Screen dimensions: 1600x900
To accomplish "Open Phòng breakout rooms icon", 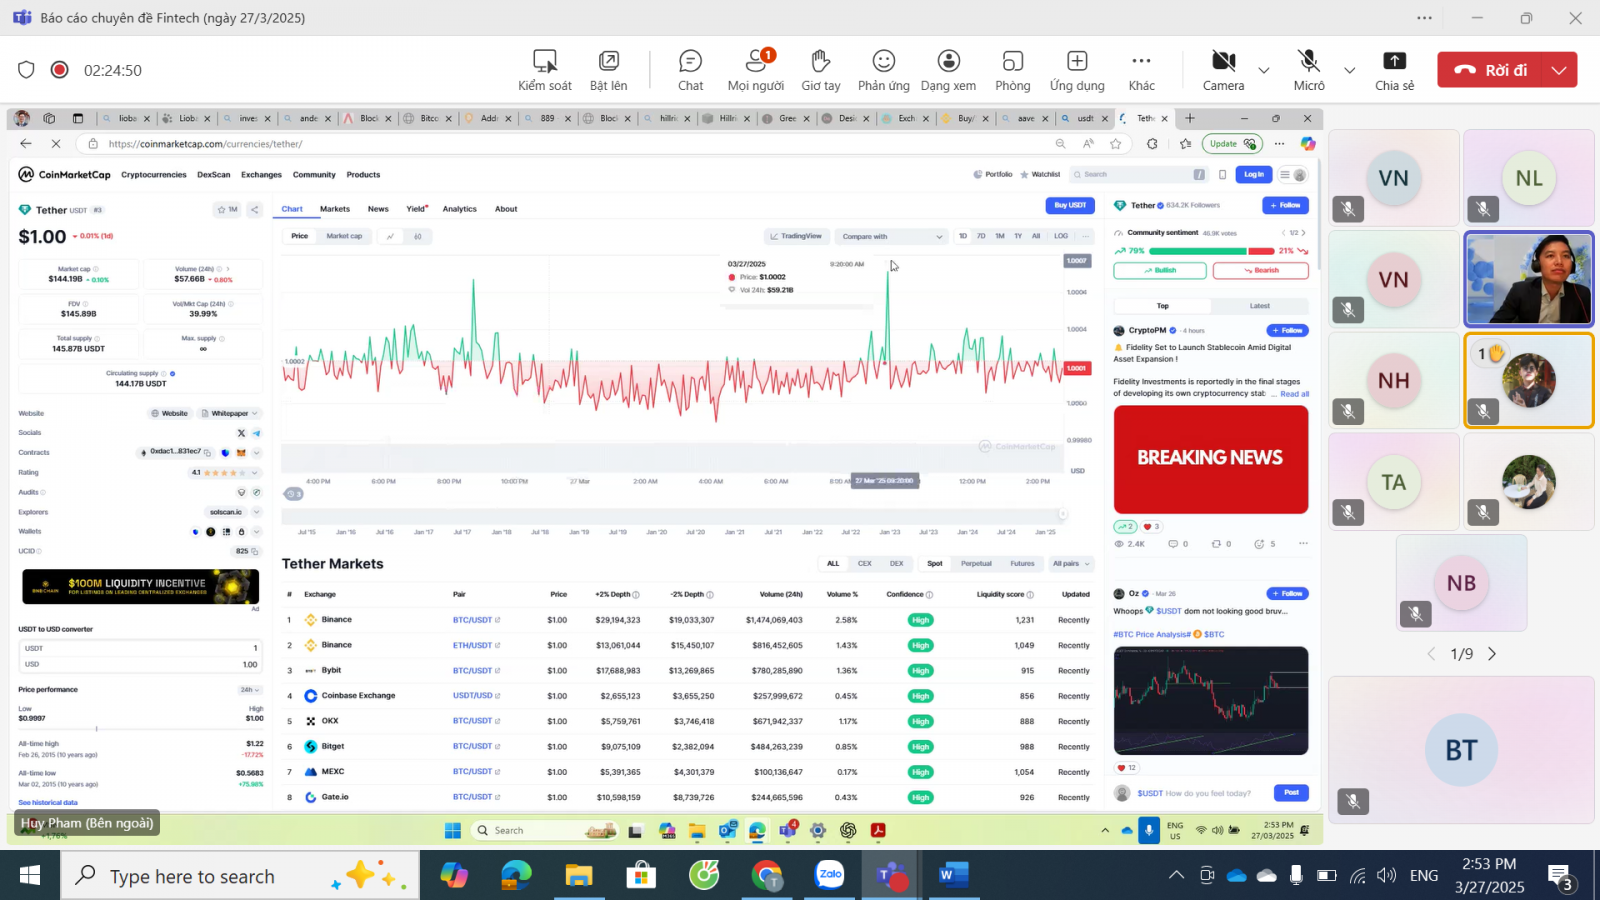I will pos(1012,70).
